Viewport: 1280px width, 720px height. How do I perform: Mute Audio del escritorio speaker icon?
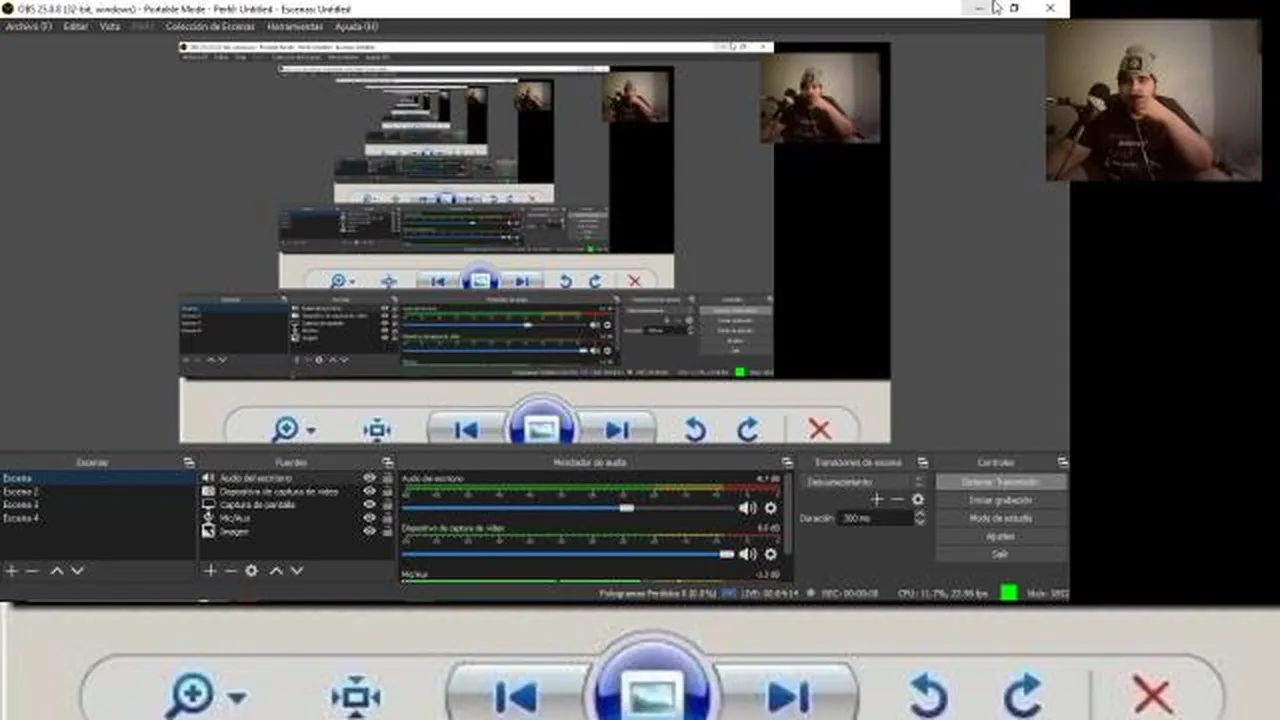coord(747,508)
